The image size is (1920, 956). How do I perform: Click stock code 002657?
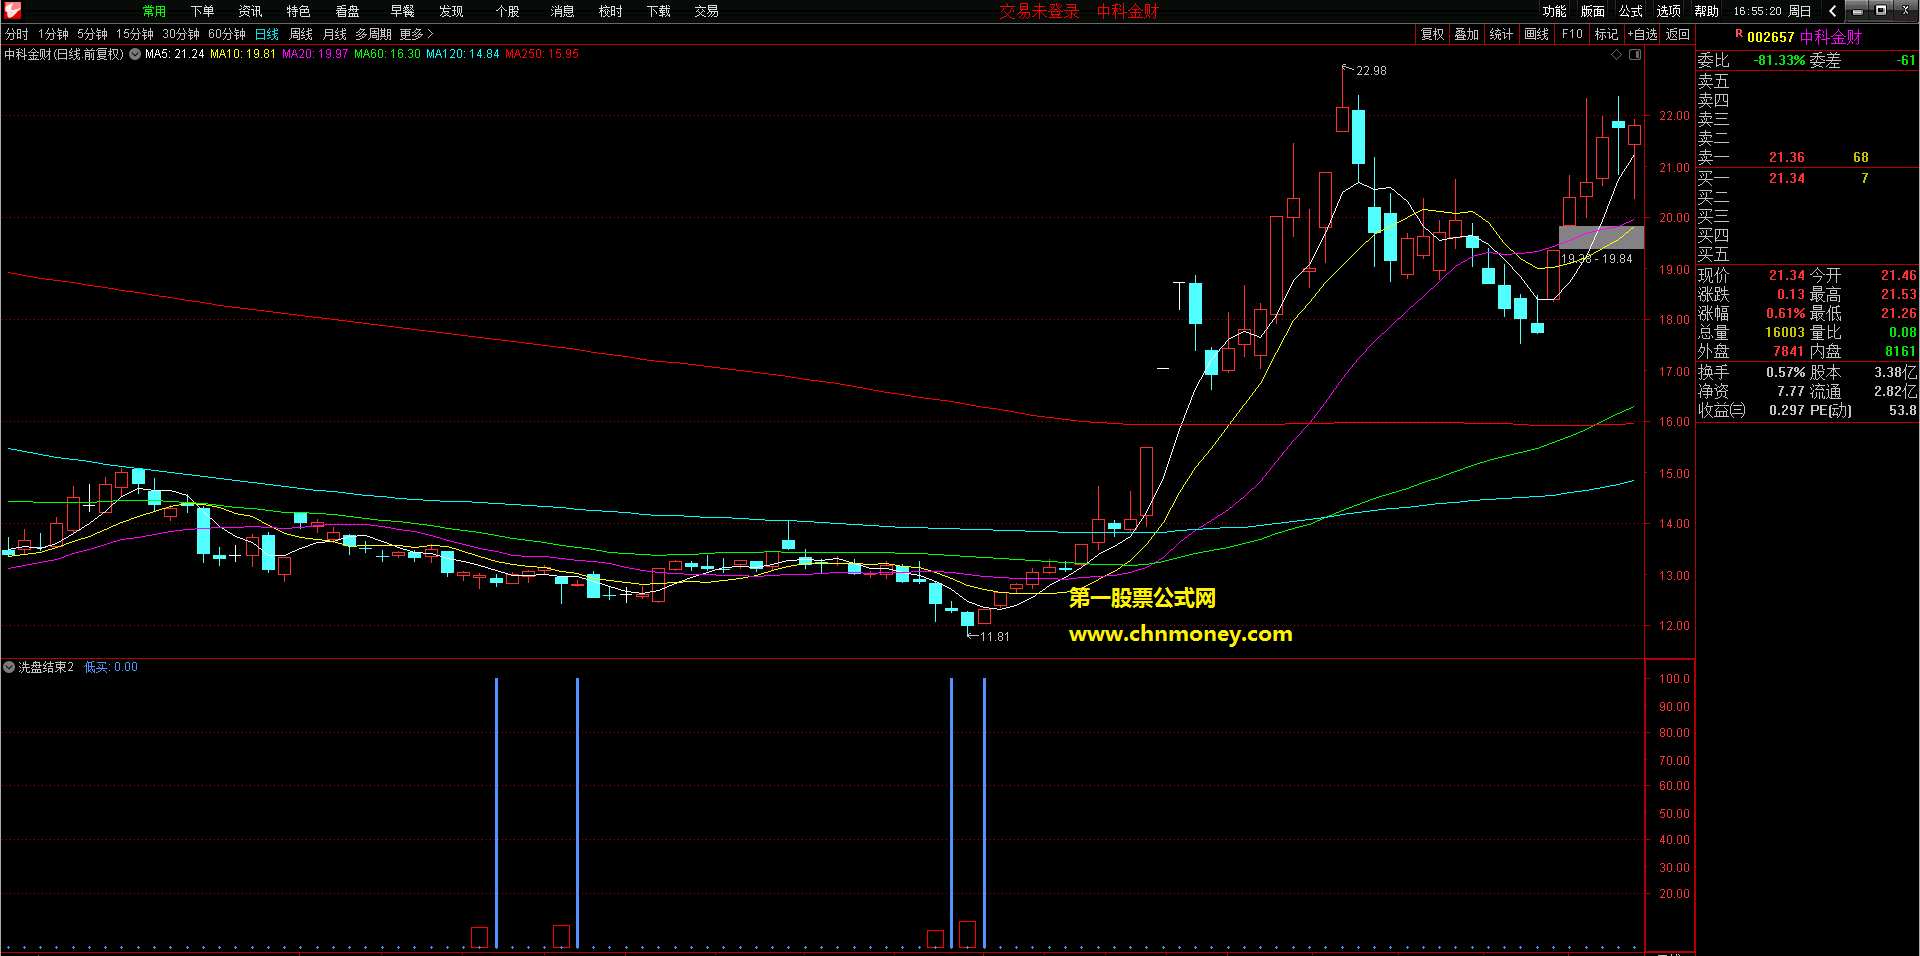[x=1770, y=37]
